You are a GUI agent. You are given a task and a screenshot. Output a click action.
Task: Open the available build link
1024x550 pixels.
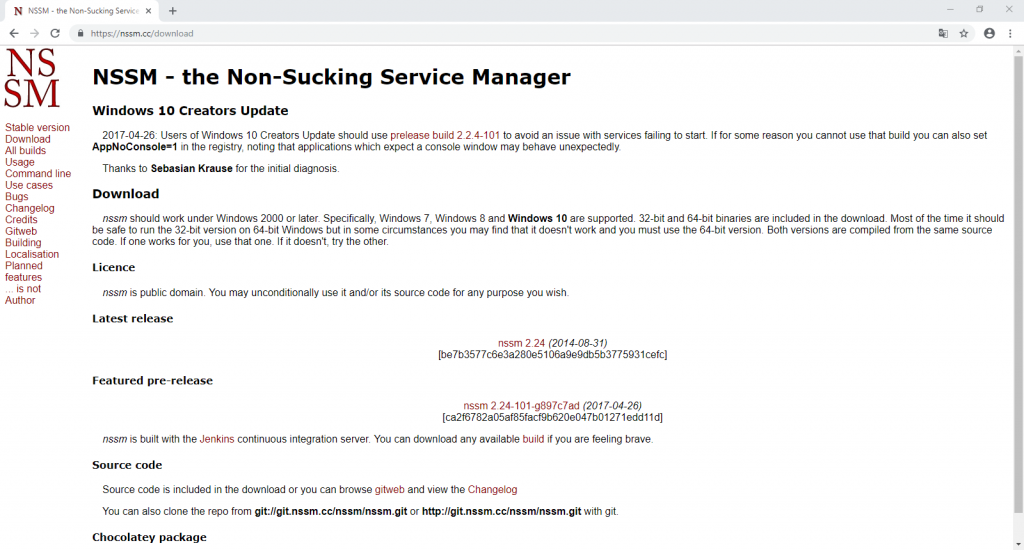[533, 439]
